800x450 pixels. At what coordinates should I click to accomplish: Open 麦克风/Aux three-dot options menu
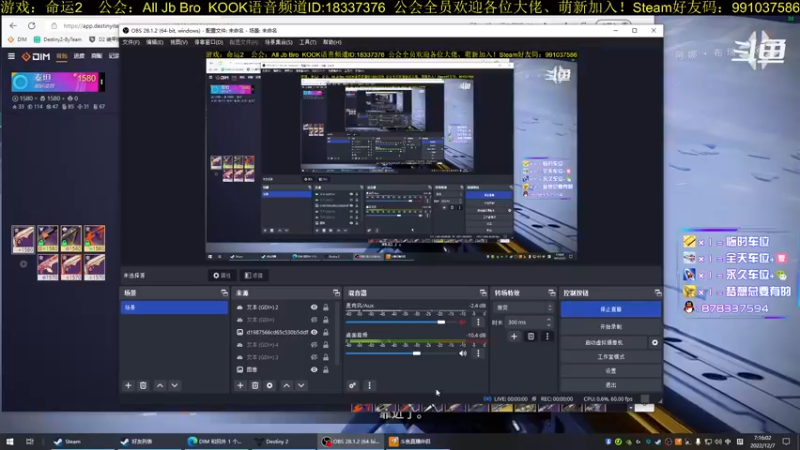[x=478, y=322]
